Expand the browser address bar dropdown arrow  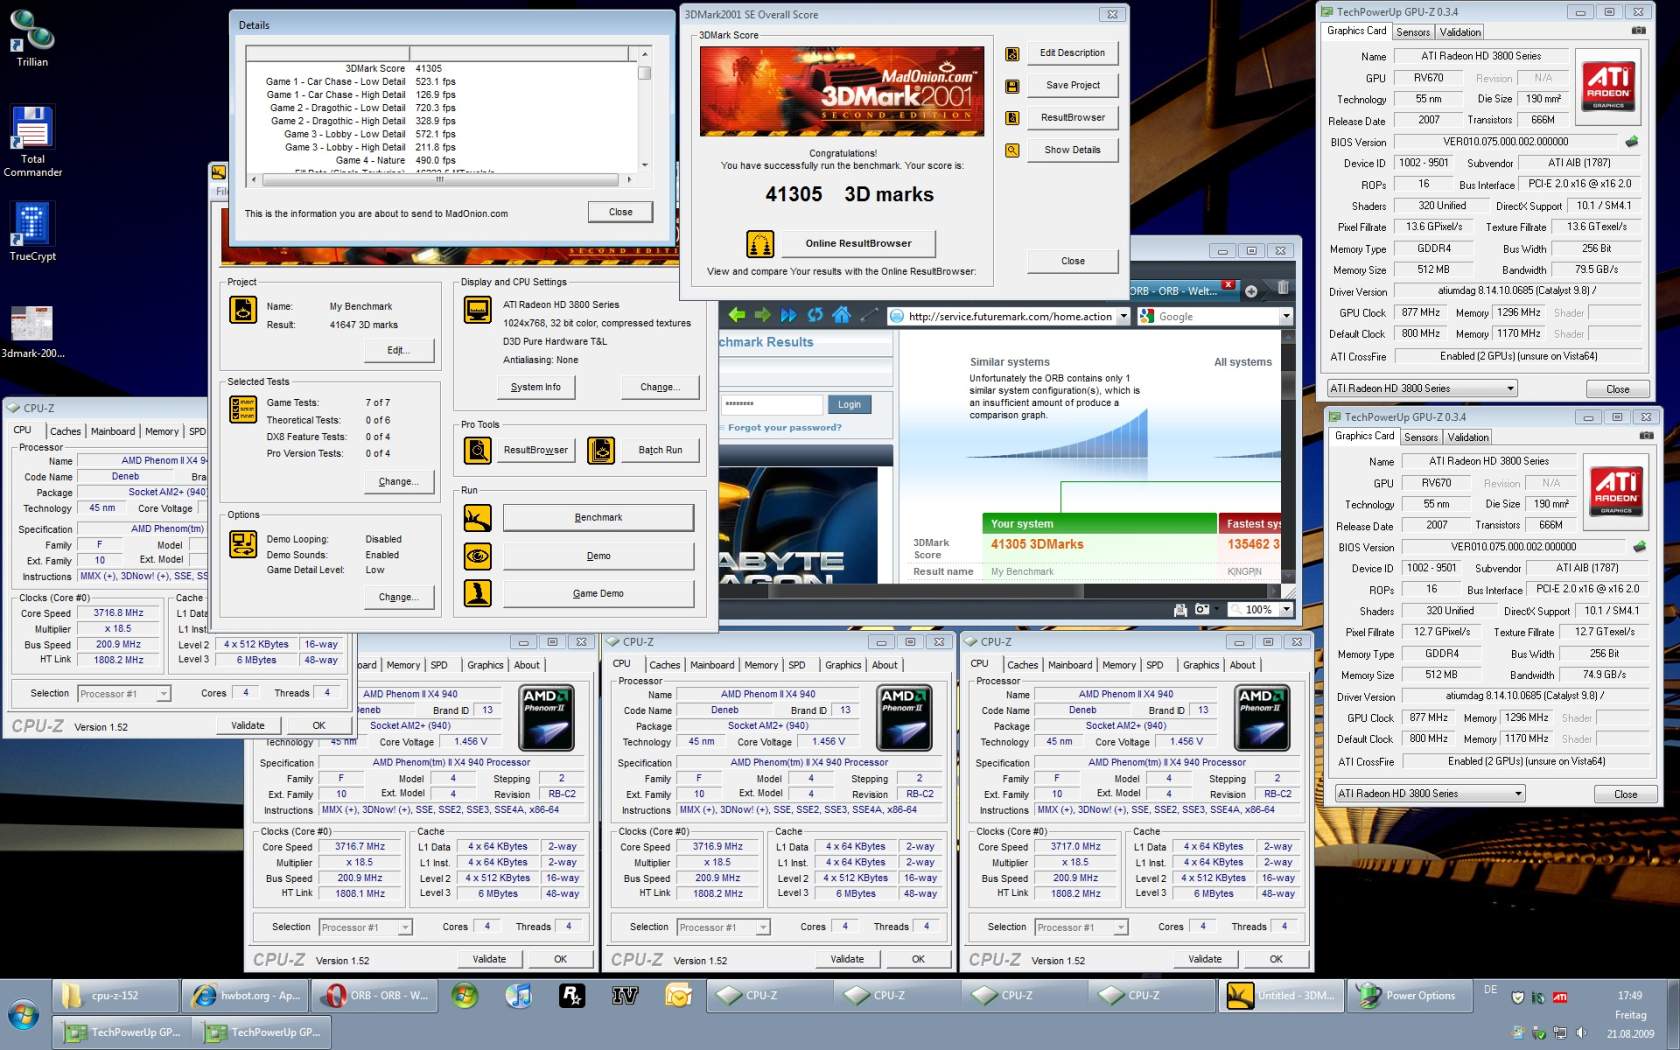[1123, 316]
